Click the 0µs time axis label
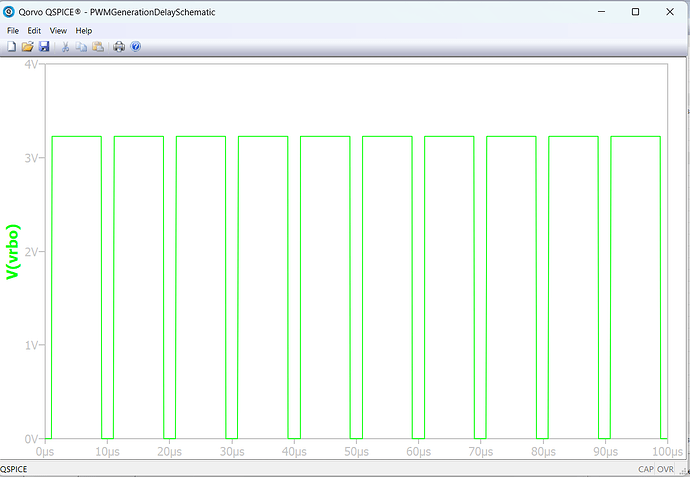Screen dimensions: 690x477 45,452
